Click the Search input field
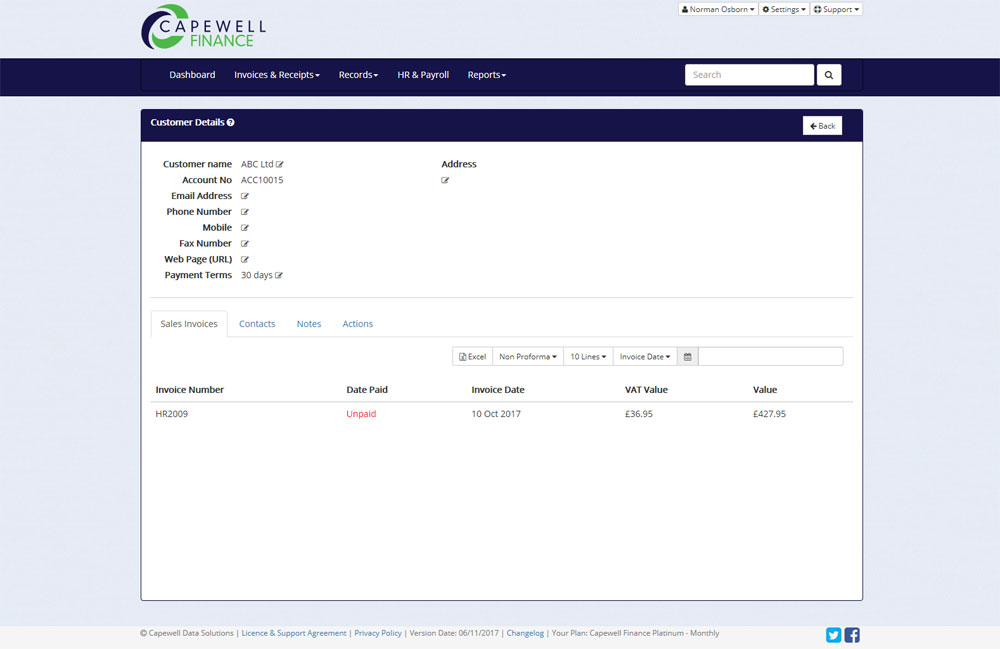This screenshot has width=1000, height=649. point(749,75)
